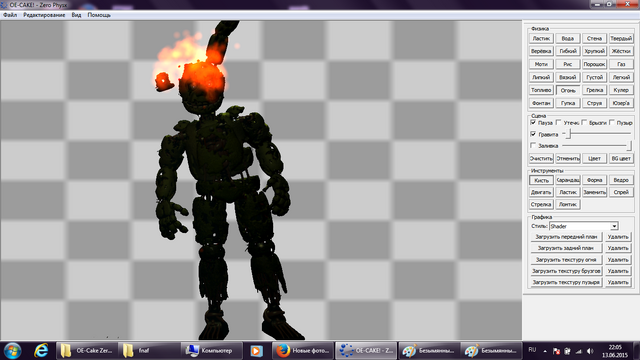Click the Очистить scene button
The image size is (640, 360).
pos(541,158)
